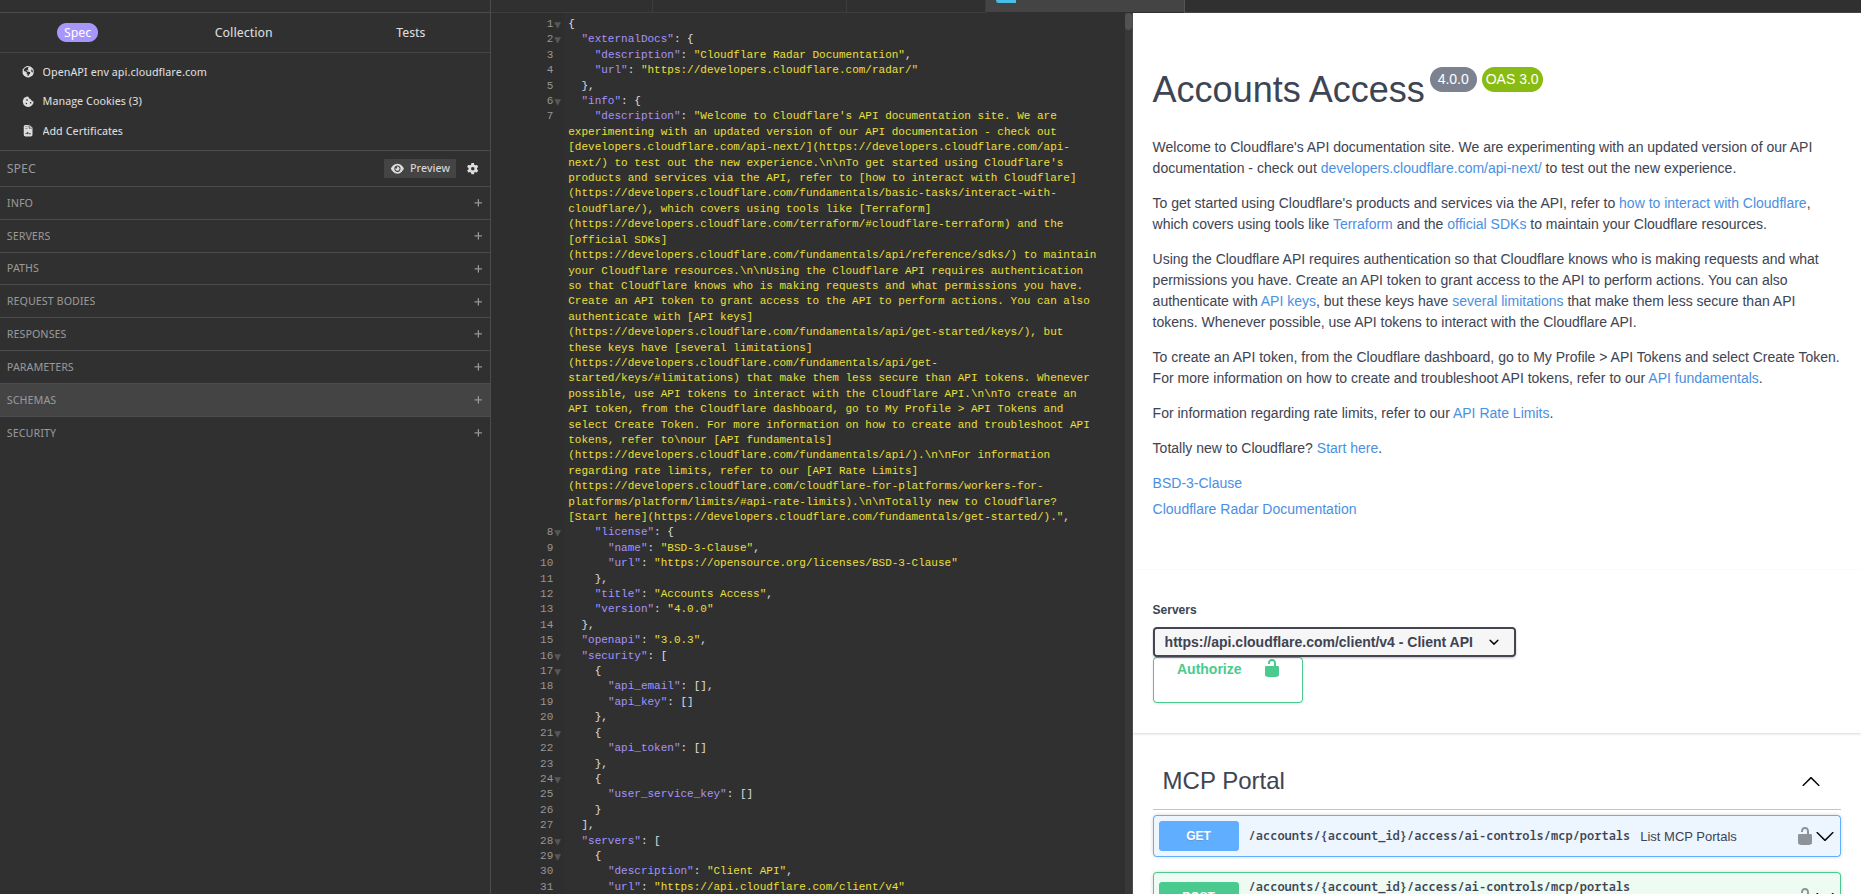Expand the RESPONSES section plus icon

point(478,334)
